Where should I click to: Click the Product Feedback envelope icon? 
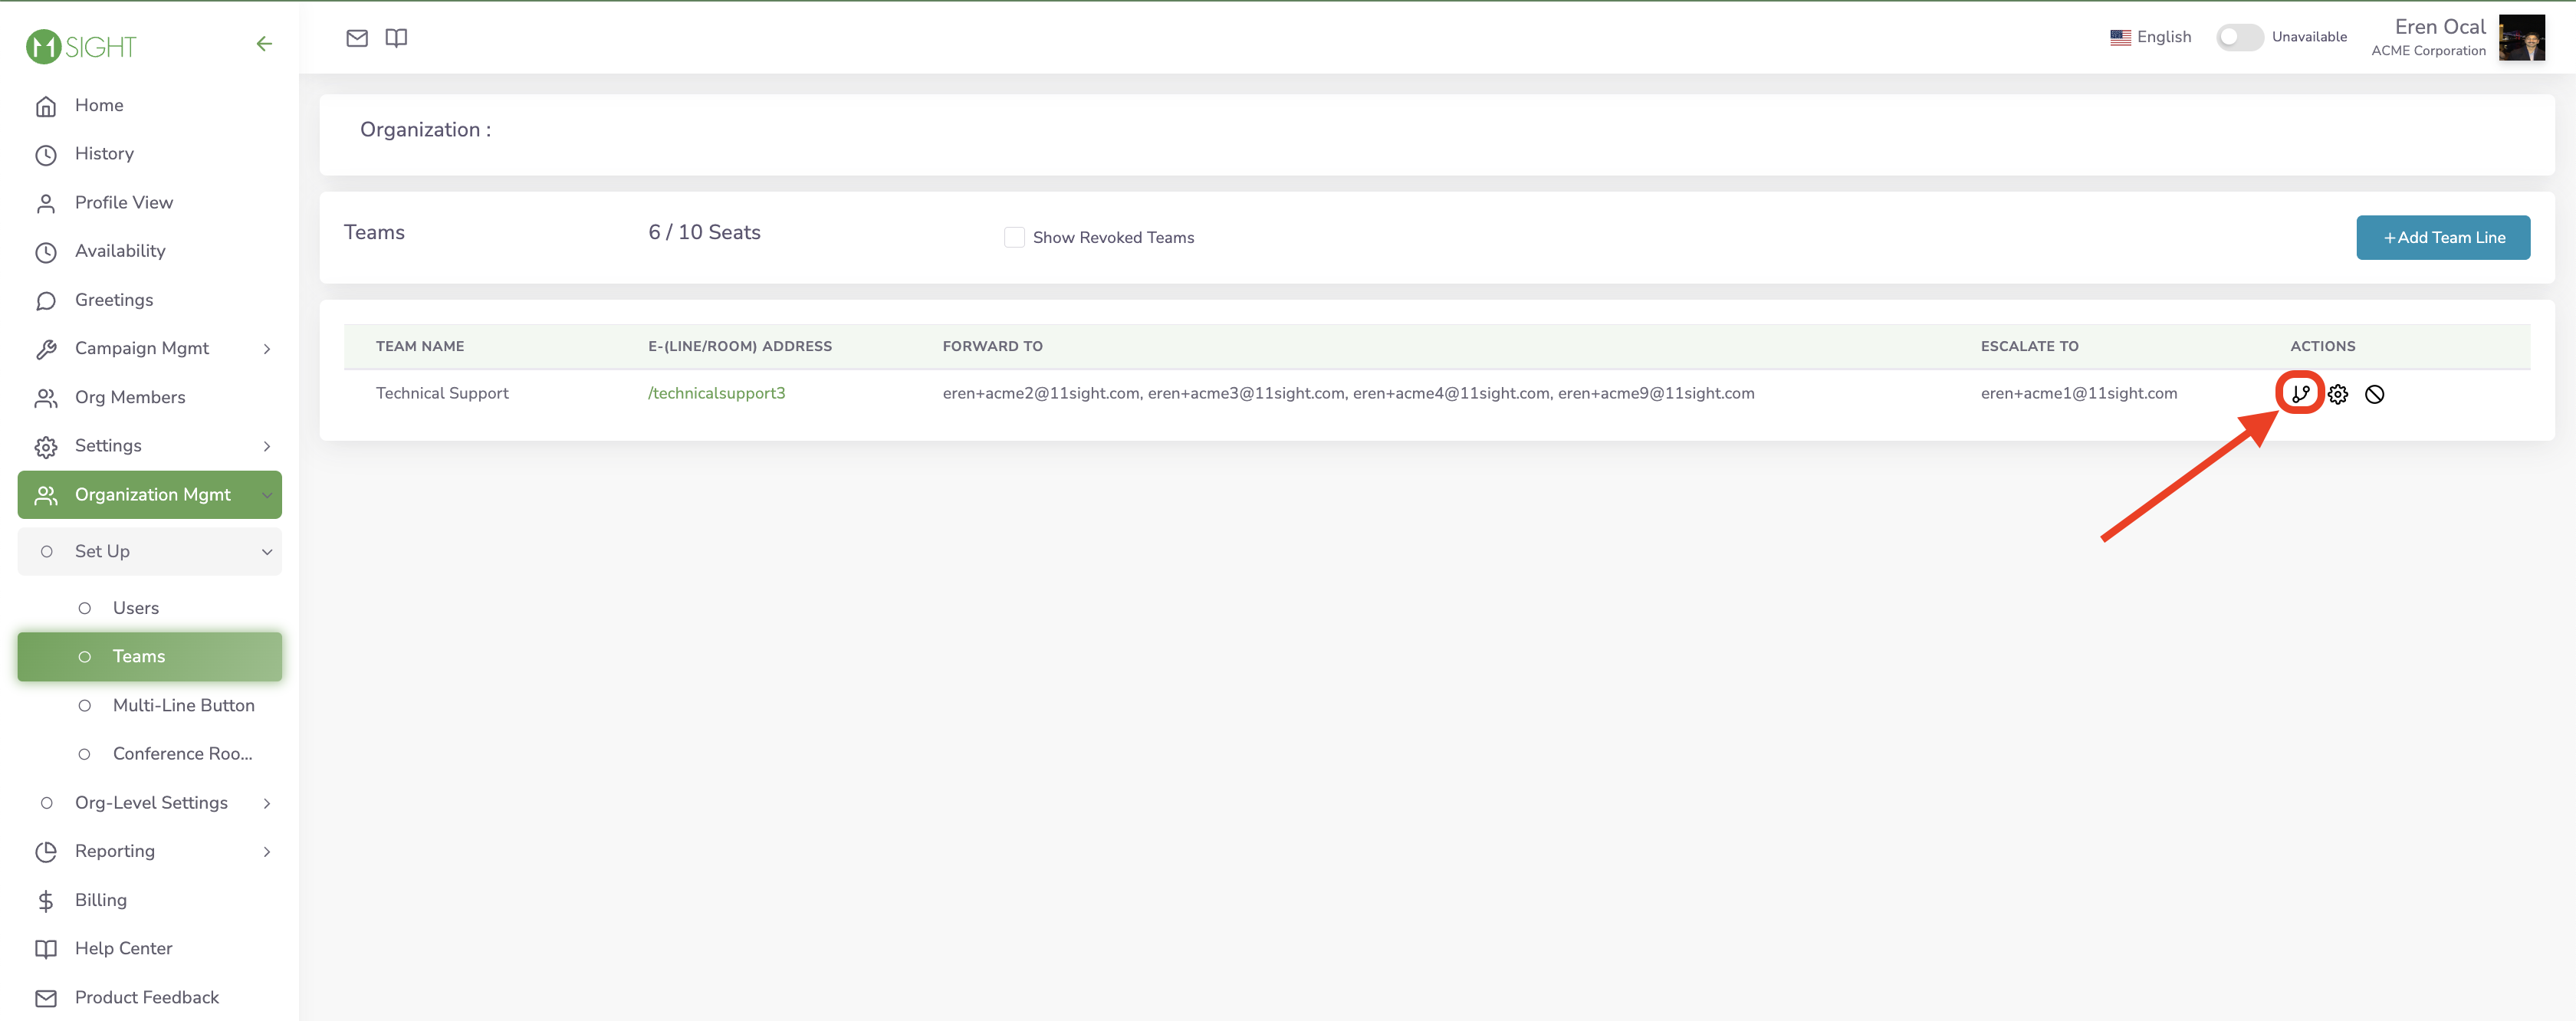pyautogui.click(x=46, y=998)
